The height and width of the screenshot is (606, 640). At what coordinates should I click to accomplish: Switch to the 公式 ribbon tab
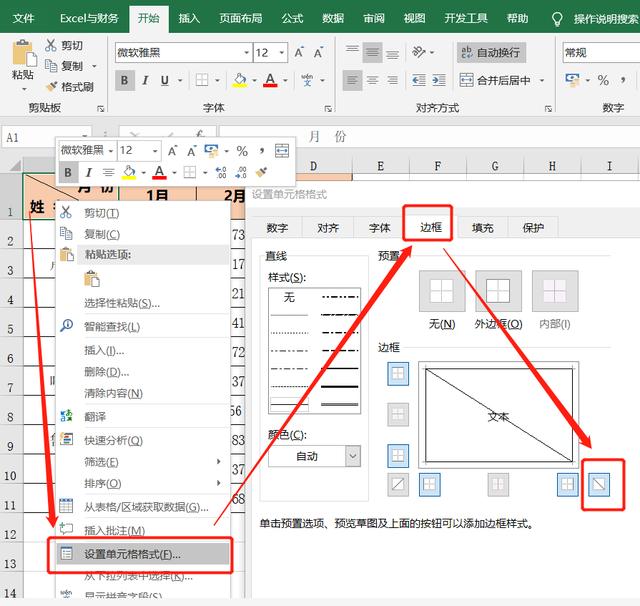pyautogui.click(x=292, y=18)
